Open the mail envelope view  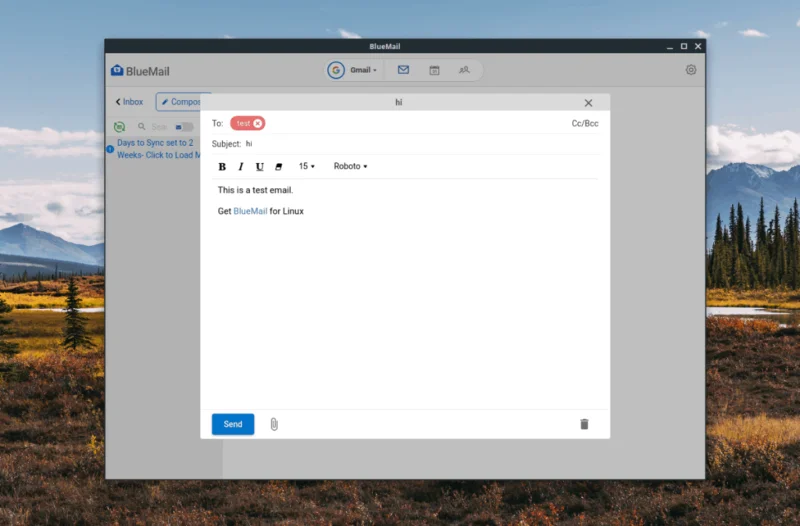[403, 70]
